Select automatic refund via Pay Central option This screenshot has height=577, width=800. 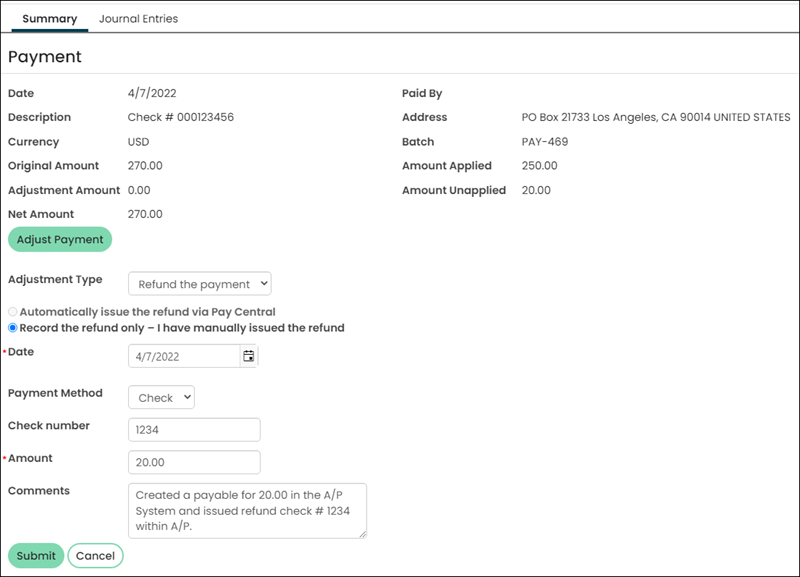(x=13, y=312)
